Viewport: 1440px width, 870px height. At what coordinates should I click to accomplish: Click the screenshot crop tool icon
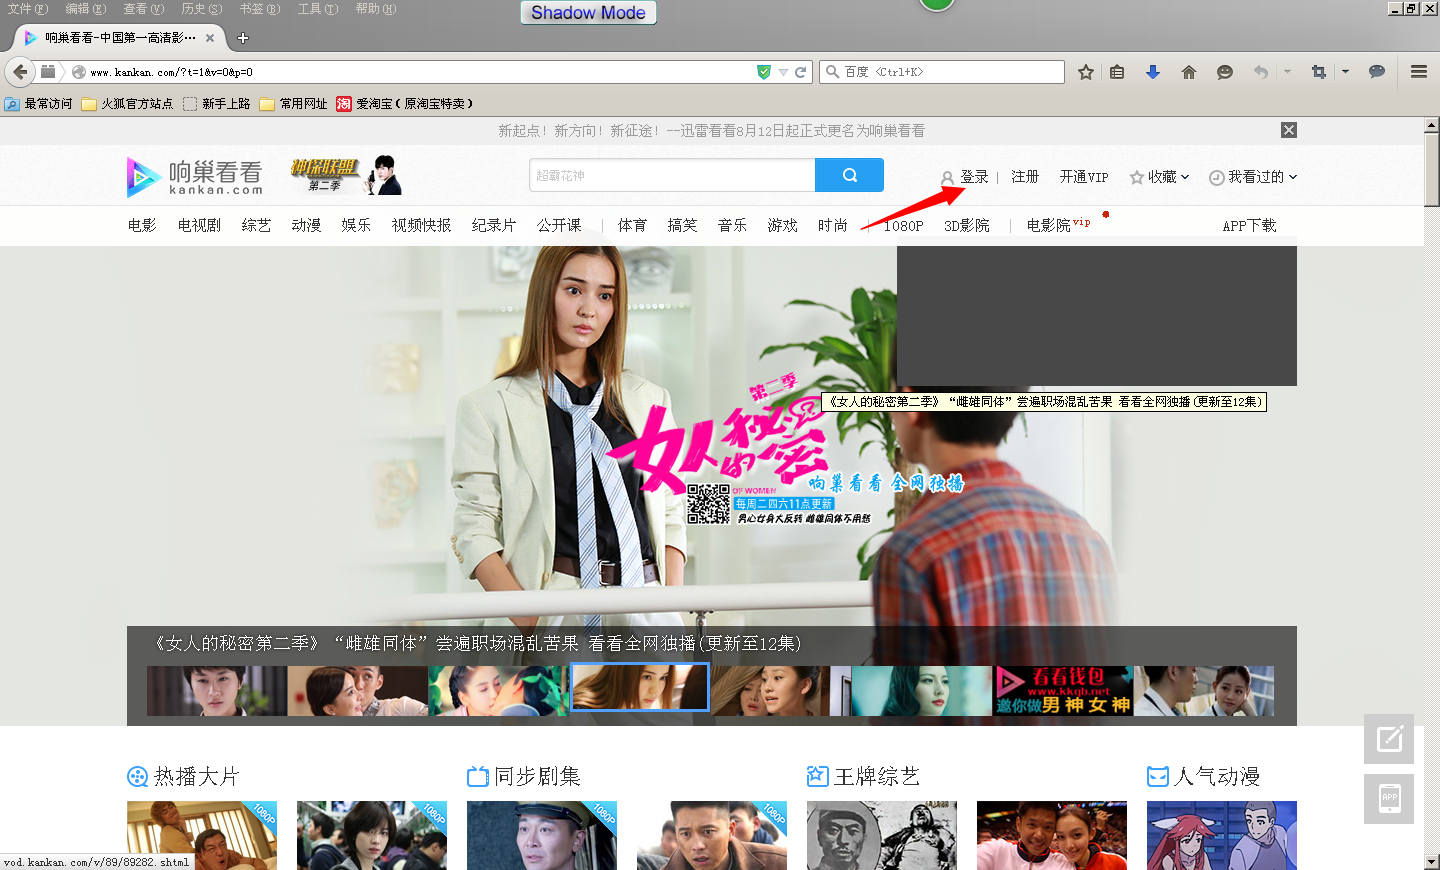tap(1318, 72)
